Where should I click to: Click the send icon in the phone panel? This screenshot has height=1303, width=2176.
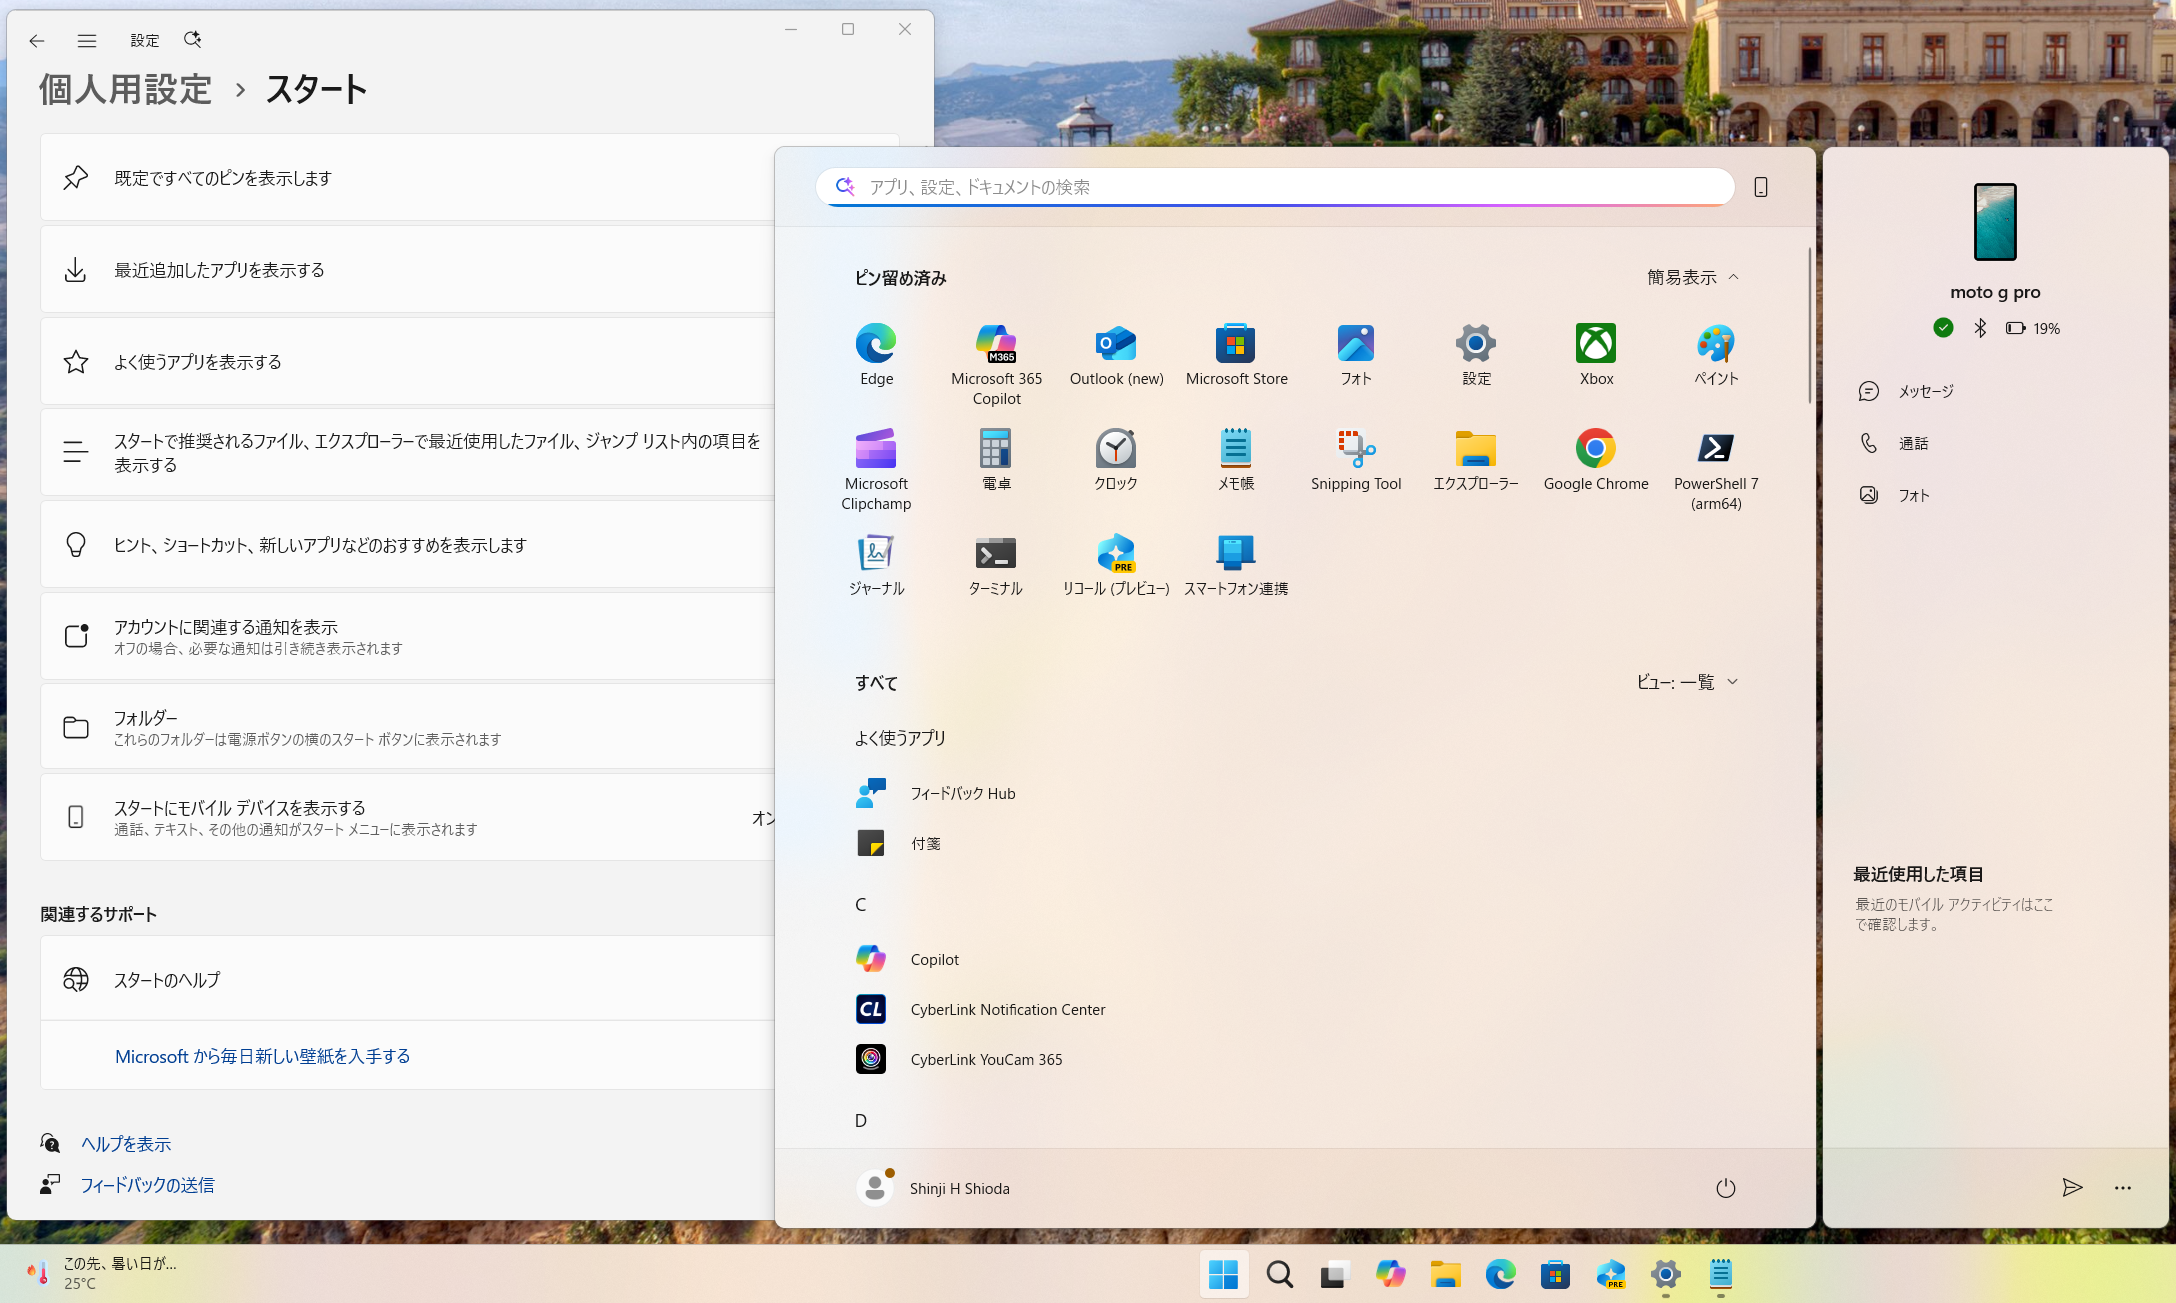click(x=2072, y=1187)
